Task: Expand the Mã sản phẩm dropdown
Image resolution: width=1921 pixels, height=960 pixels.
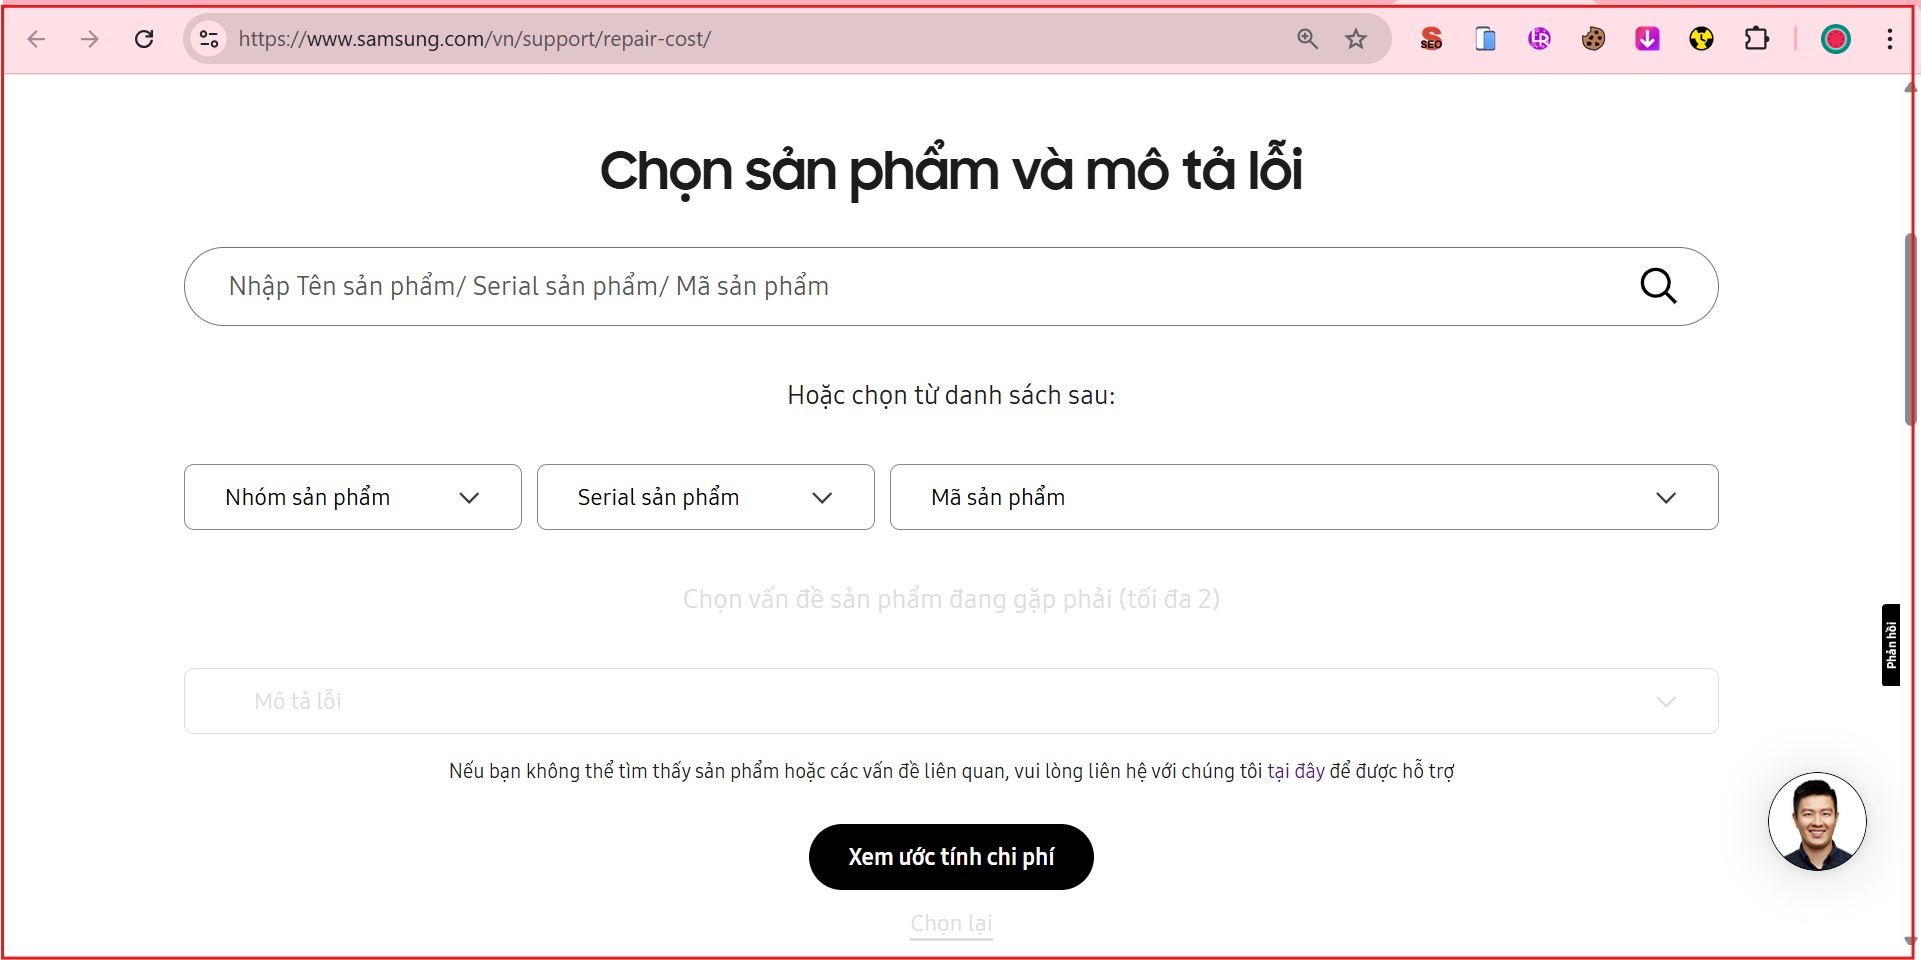Action: click(1303, 497)
